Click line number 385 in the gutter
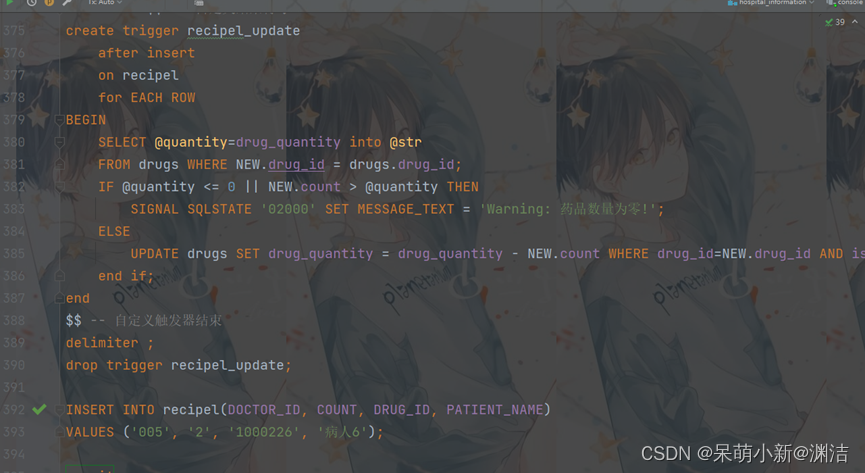865x473 pixels. pos(14,253)
